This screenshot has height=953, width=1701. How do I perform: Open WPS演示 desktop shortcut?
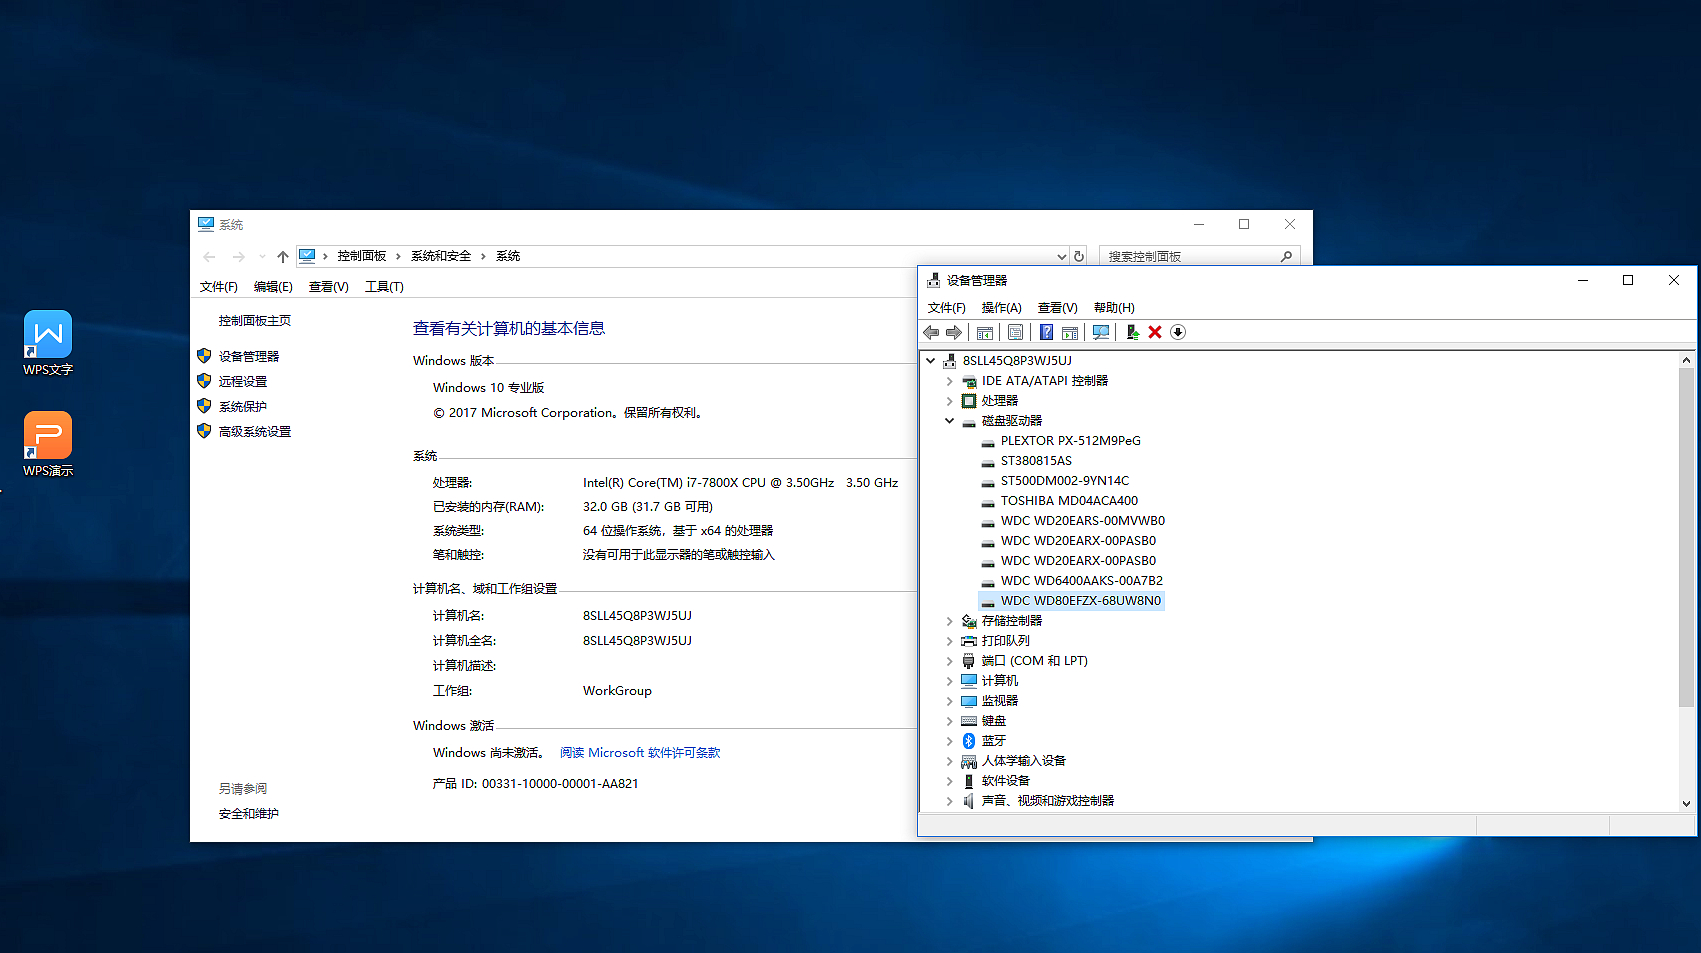click(x=48, y=444)
